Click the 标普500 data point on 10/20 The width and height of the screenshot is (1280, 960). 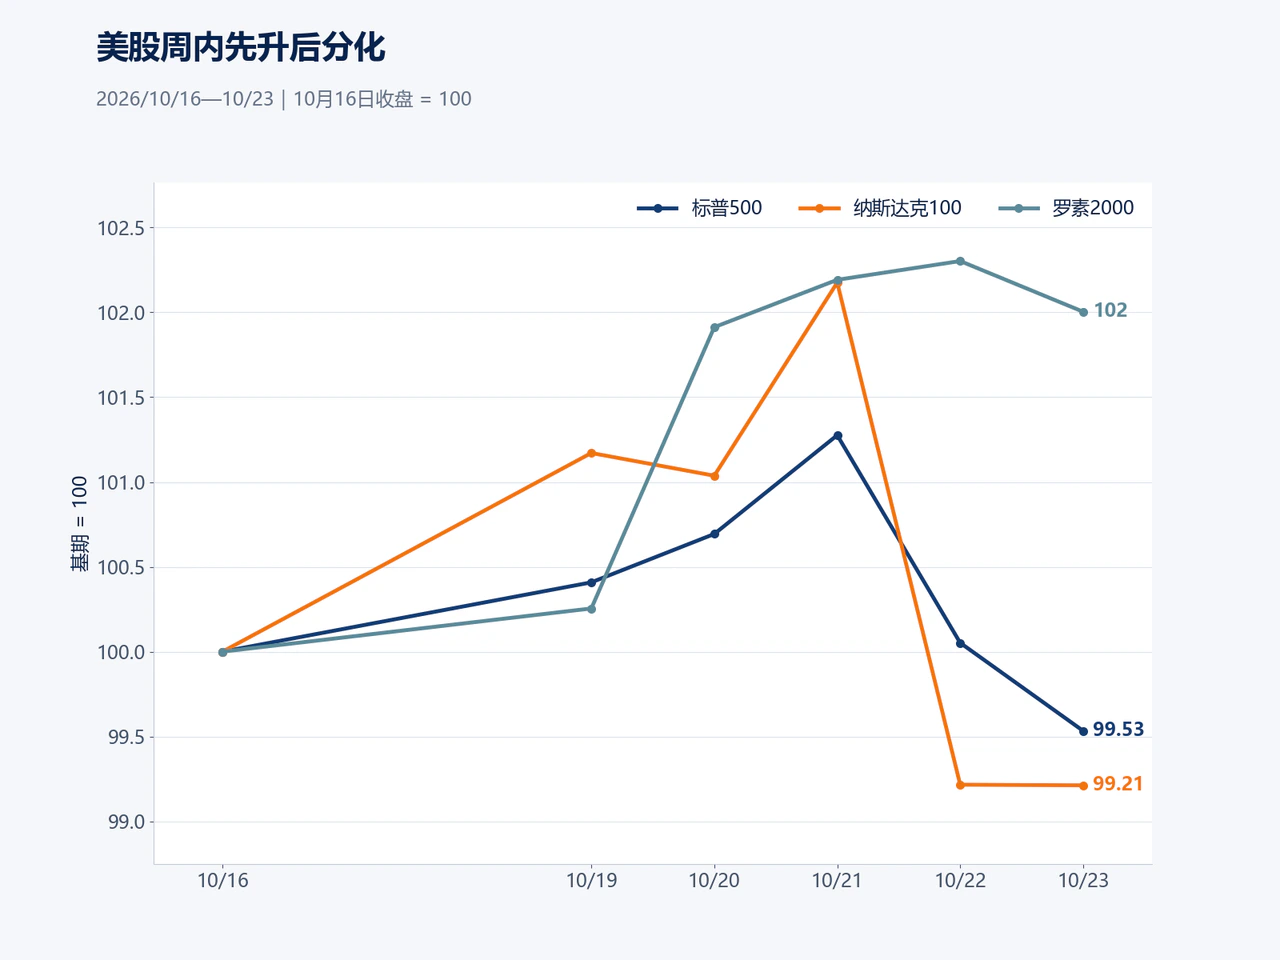[714, 534]
